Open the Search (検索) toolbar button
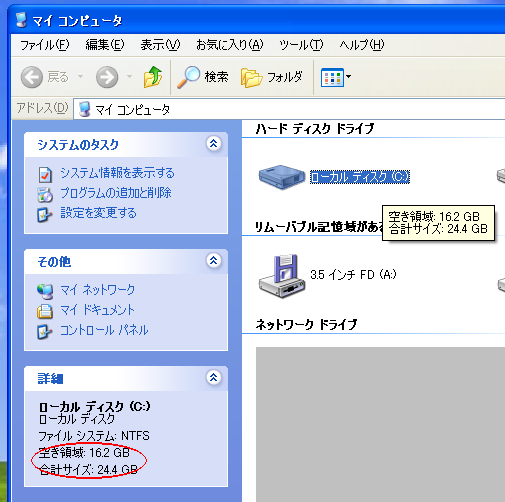Screen dimensions: 505x502 (x=203, y=77)
